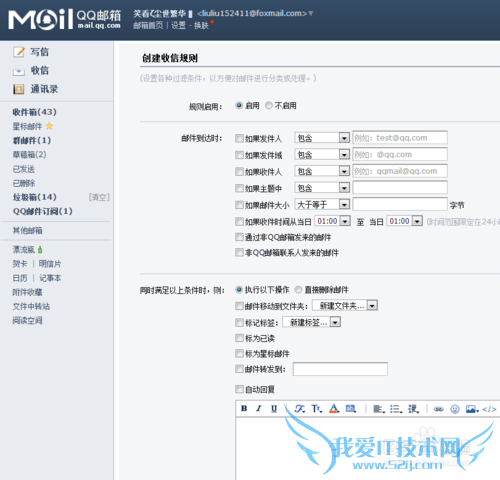
Task: Open the 新建标签 label dropdown
Action: [312, 322]
